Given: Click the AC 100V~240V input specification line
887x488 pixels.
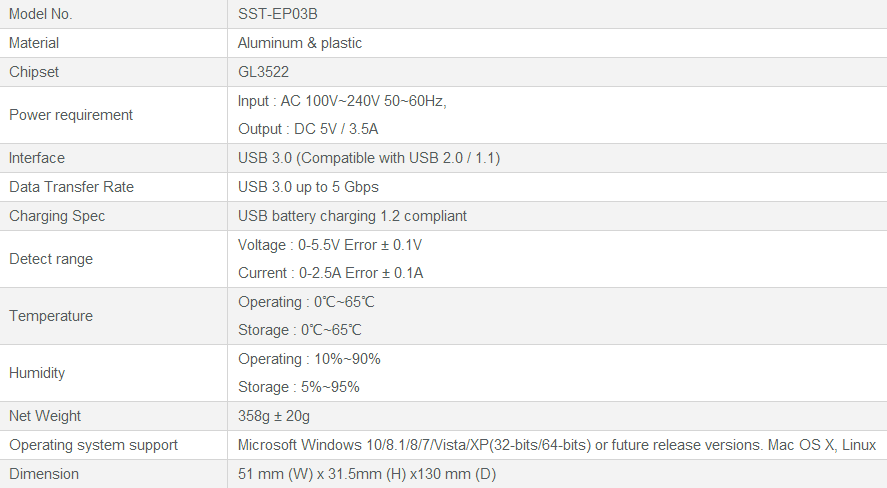Looking at the screenshot, I should click(342, 101).
